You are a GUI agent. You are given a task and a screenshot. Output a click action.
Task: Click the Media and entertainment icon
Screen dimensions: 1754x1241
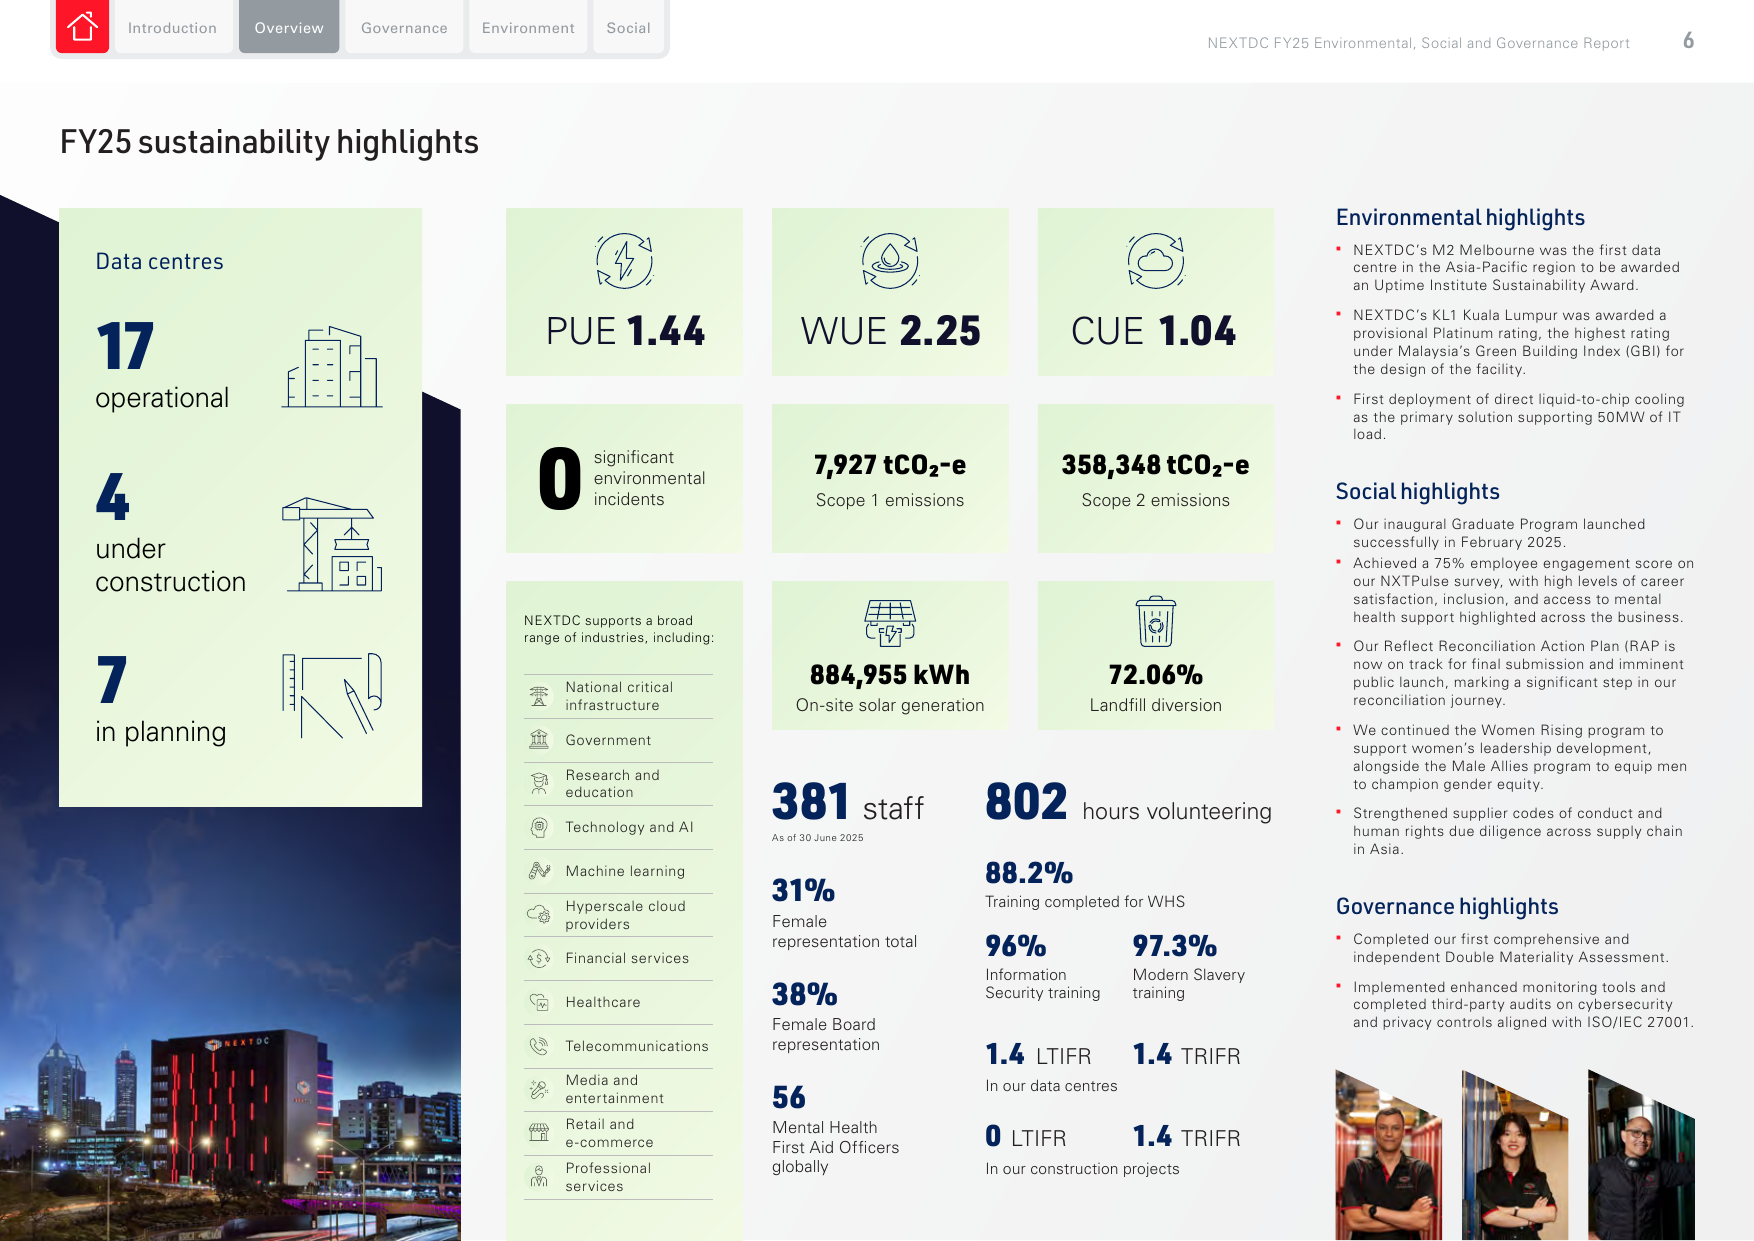pos(539,1089)
